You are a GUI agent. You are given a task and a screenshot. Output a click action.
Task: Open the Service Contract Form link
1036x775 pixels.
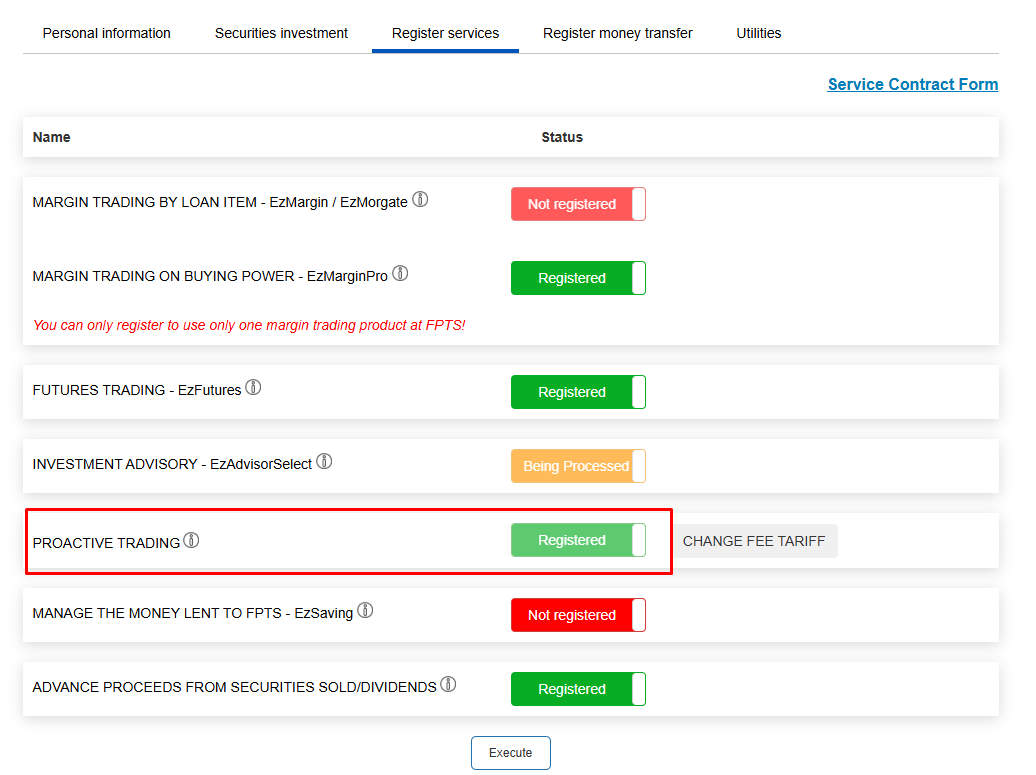(x=912, y=85)
